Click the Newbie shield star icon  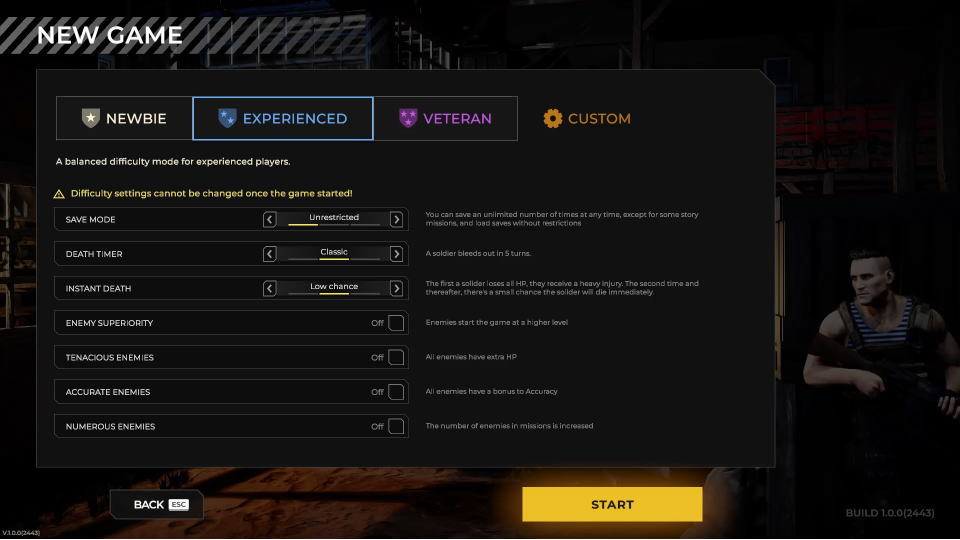coord(91,118)
